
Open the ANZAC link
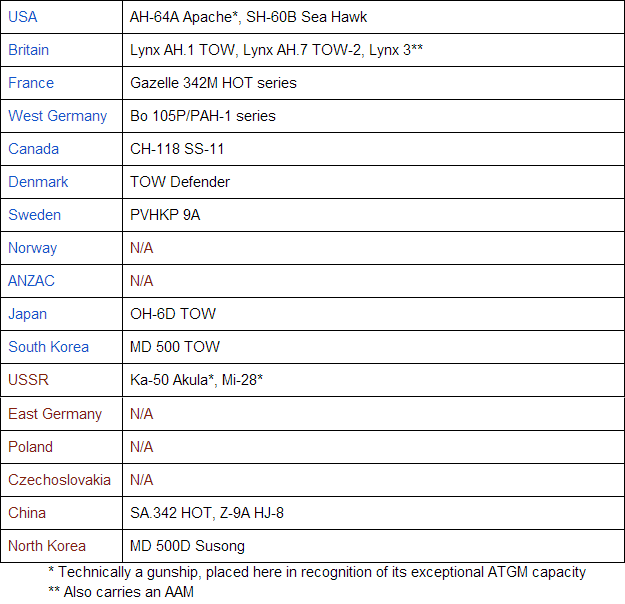[31, 281]
